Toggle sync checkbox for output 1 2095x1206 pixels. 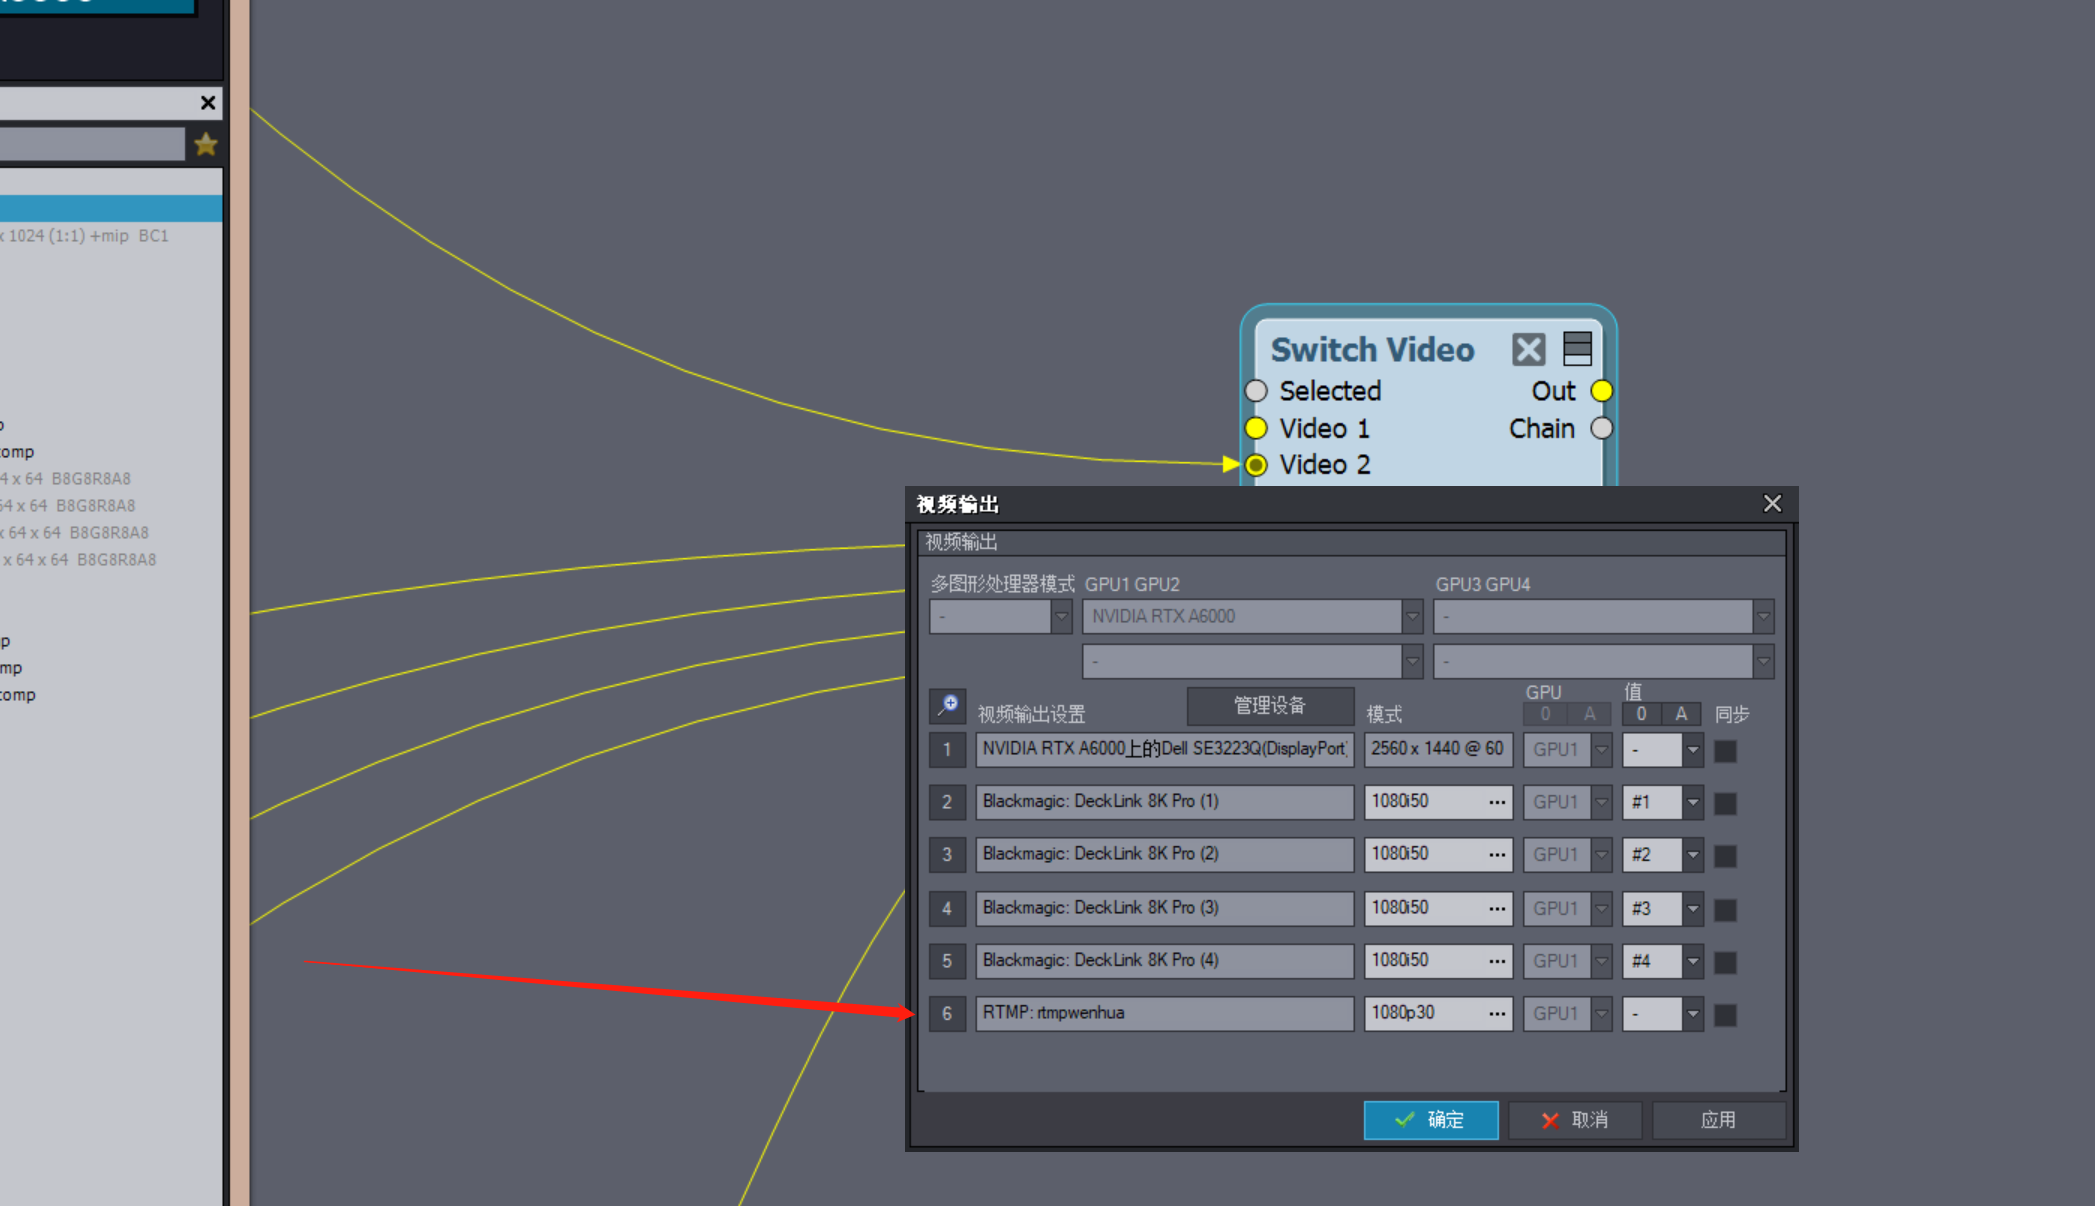point(1725,750)
